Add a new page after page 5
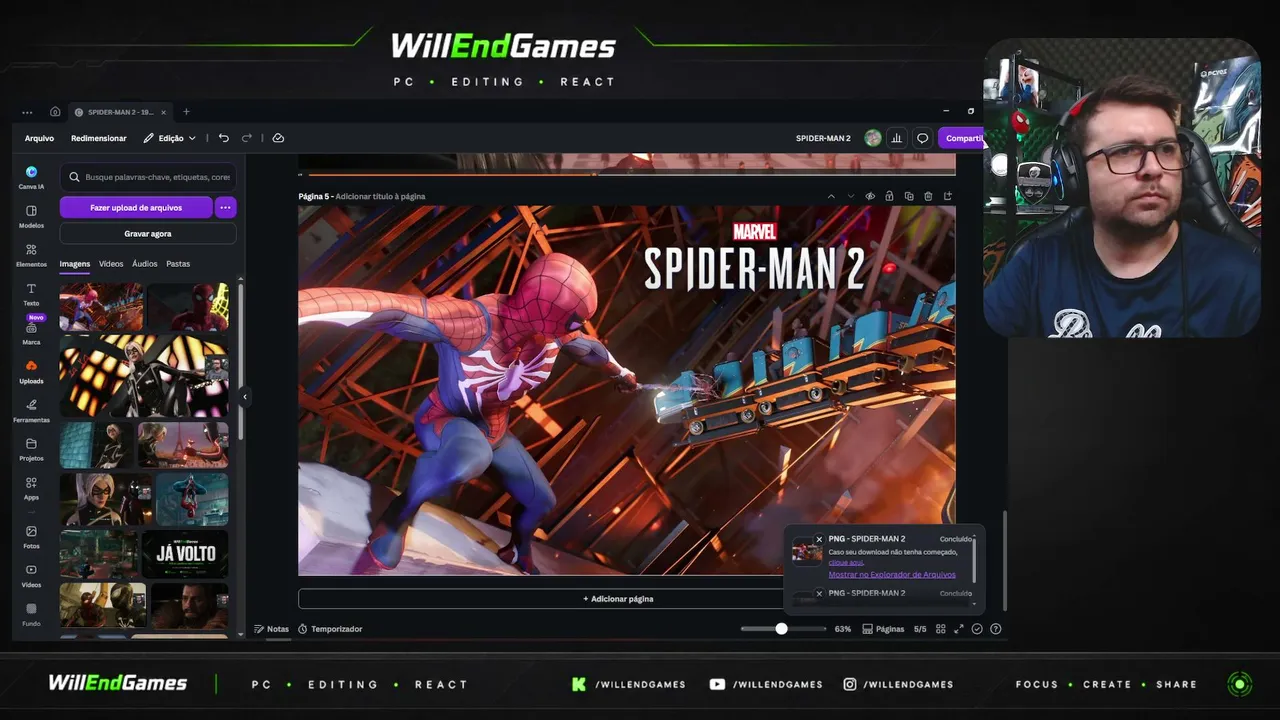The width and height of the screenshot is (1280, 720). (948, 196)
